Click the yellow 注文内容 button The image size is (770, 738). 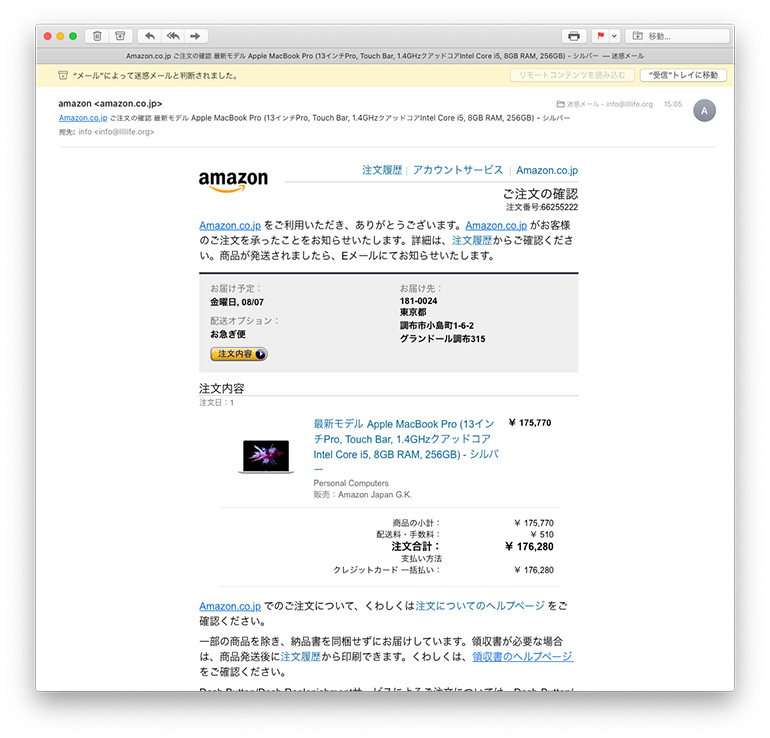(238, 354)
